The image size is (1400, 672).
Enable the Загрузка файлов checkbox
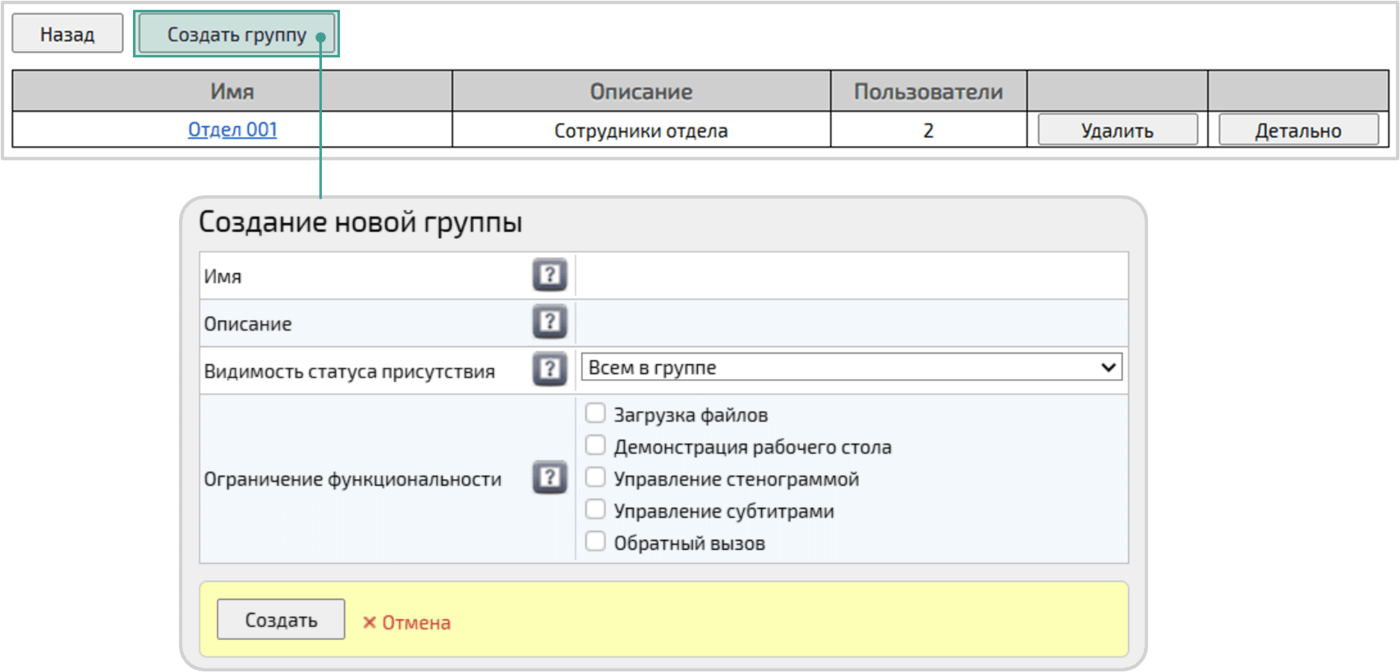[x=596, y=412]
